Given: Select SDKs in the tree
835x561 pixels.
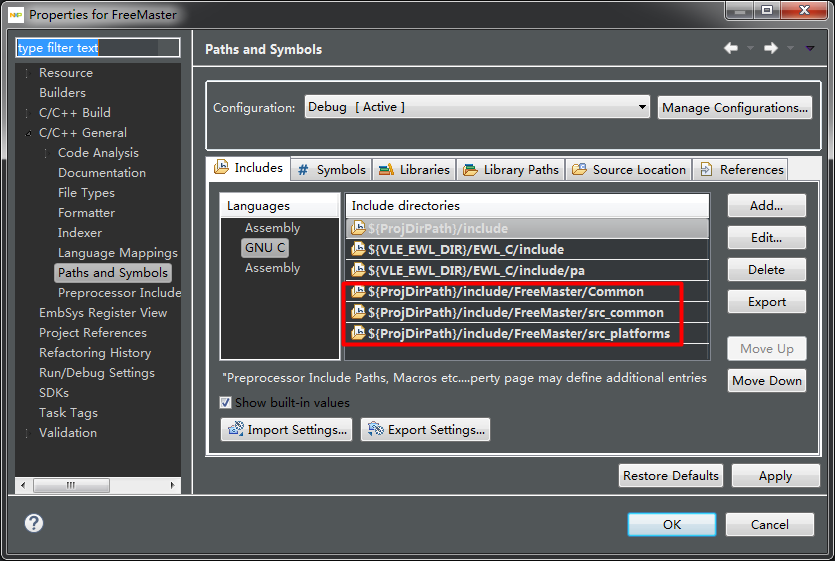Looking at the screenshot, I should click(x=54, y=393).
